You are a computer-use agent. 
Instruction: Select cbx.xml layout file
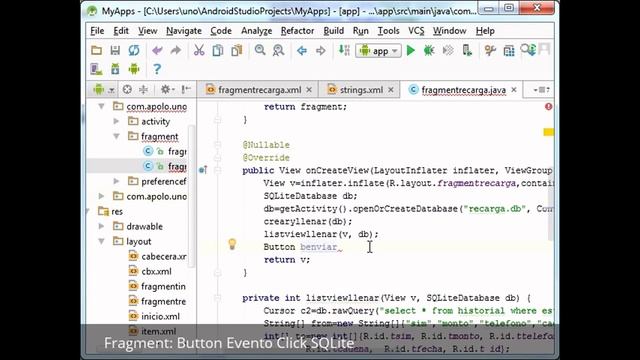tap(150, 271)
